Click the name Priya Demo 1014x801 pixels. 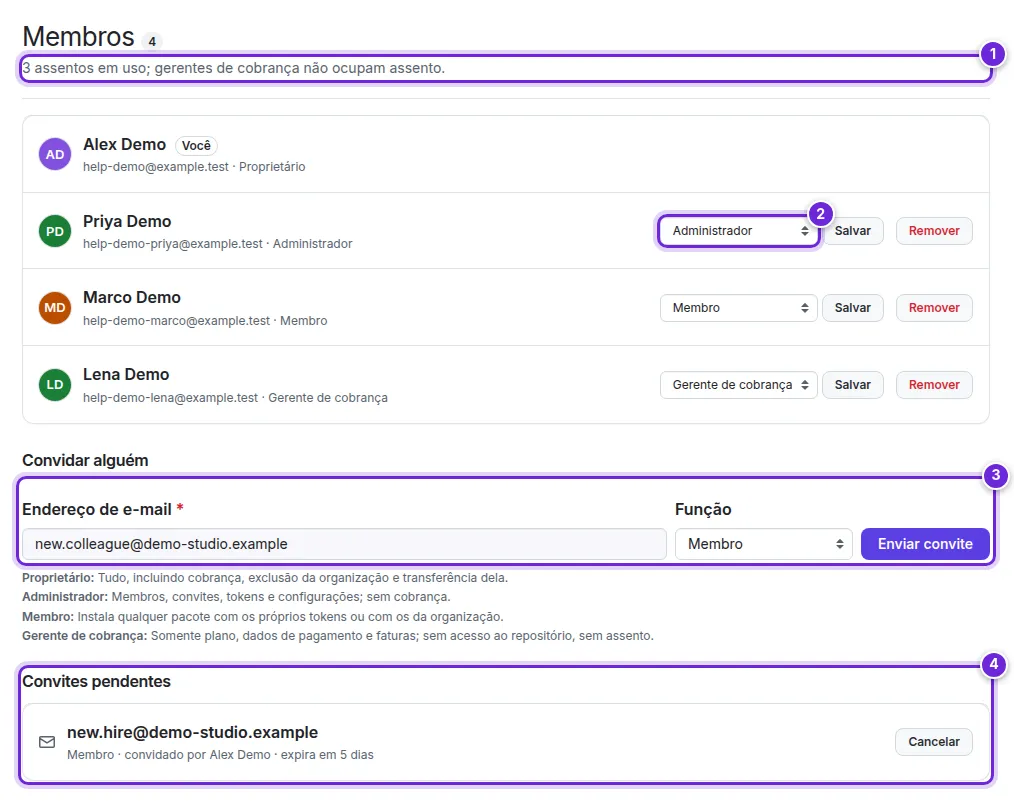(x=127, y=221)
